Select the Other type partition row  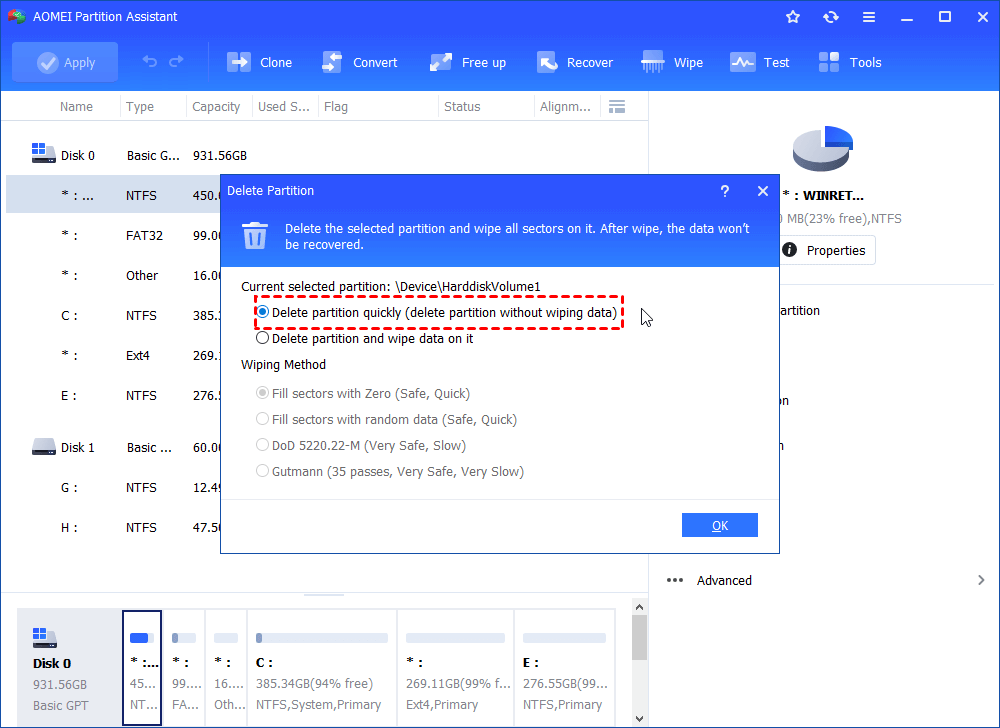point(114,275)
